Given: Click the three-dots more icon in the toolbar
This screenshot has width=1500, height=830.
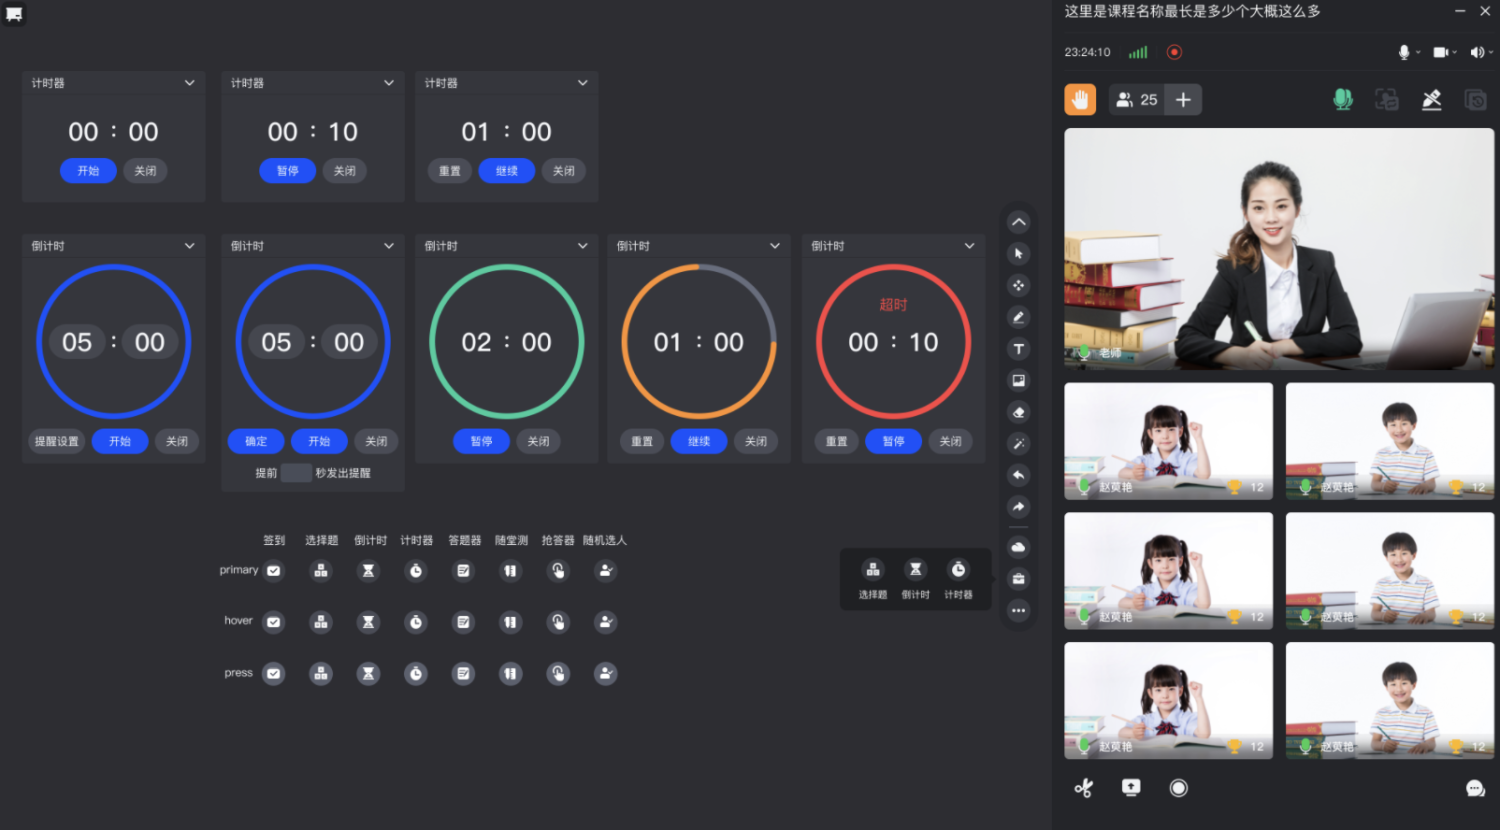Looking at the screenshot, I should [1018, 610].
